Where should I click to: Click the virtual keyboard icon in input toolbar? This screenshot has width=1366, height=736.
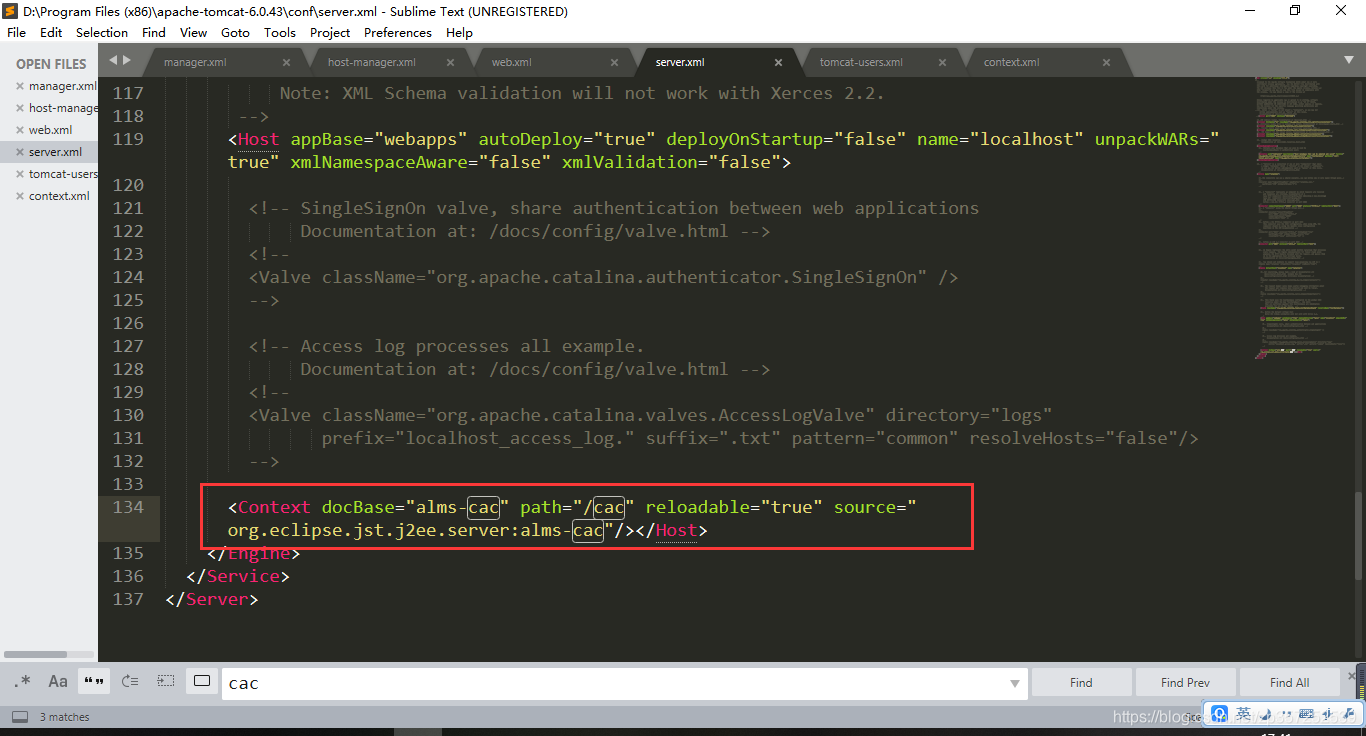tap(1305, 713)
